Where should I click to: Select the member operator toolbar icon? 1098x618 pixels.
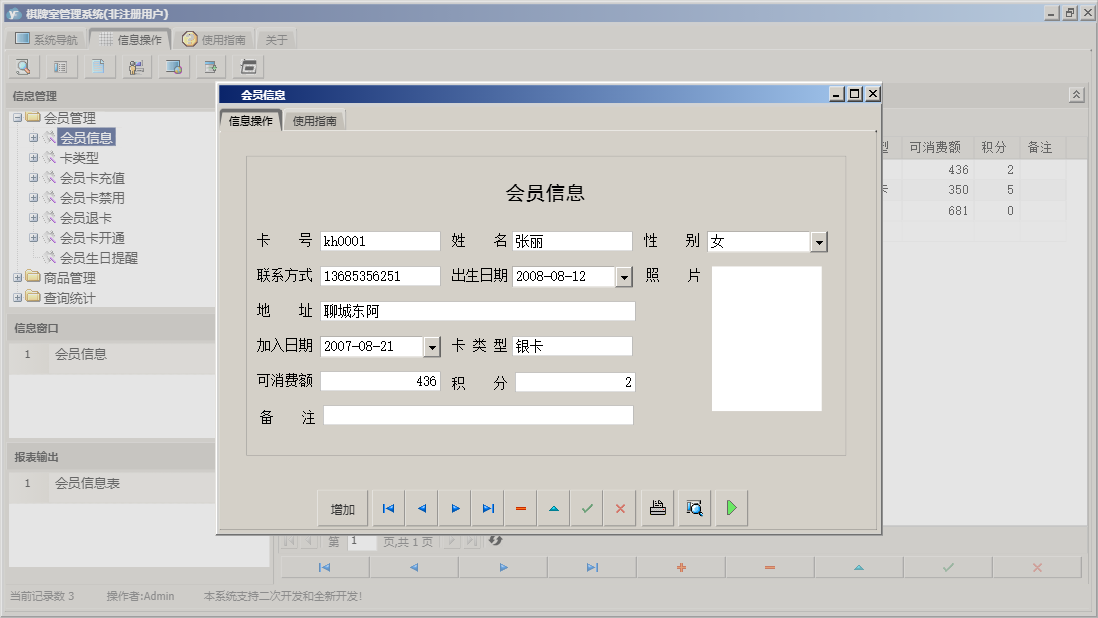point(136,66)
